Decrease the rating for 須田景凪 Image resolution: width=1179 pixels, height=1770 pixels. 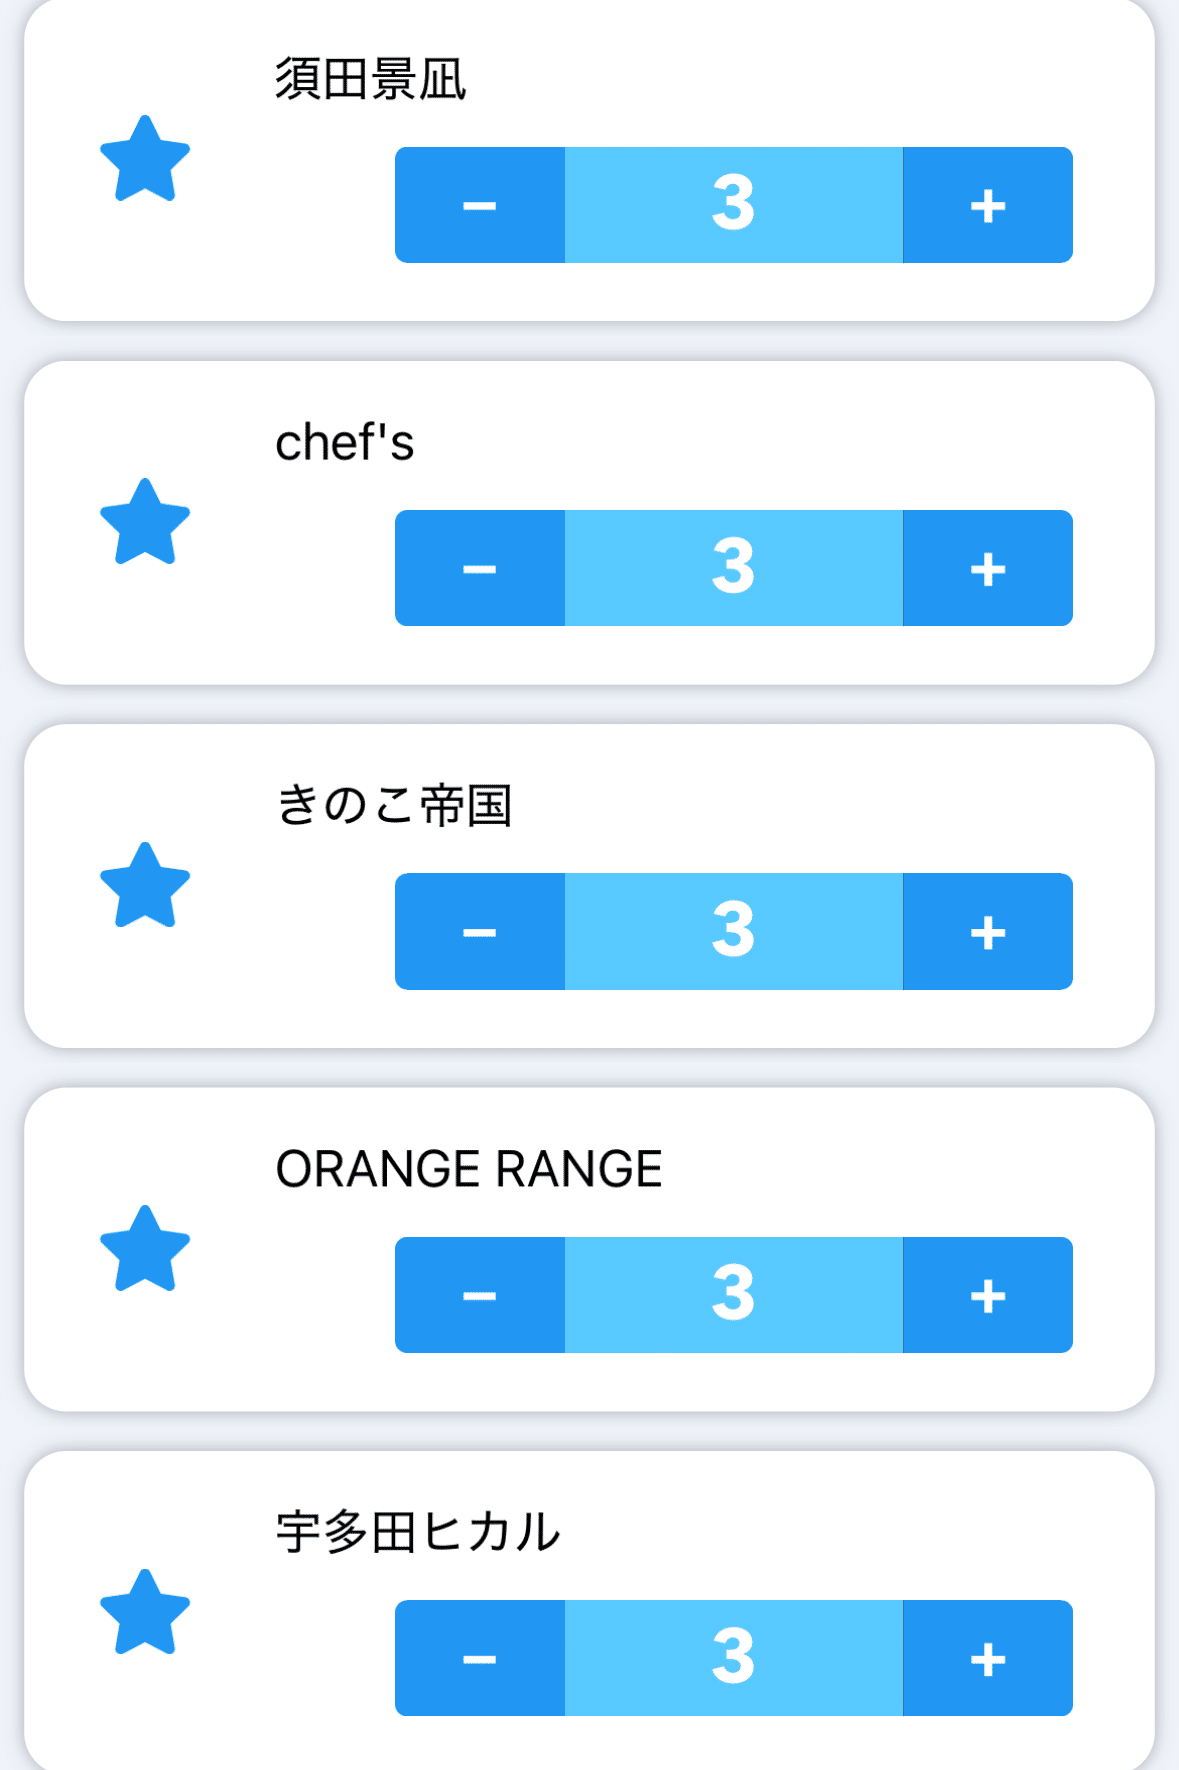[x=480, y=205]
